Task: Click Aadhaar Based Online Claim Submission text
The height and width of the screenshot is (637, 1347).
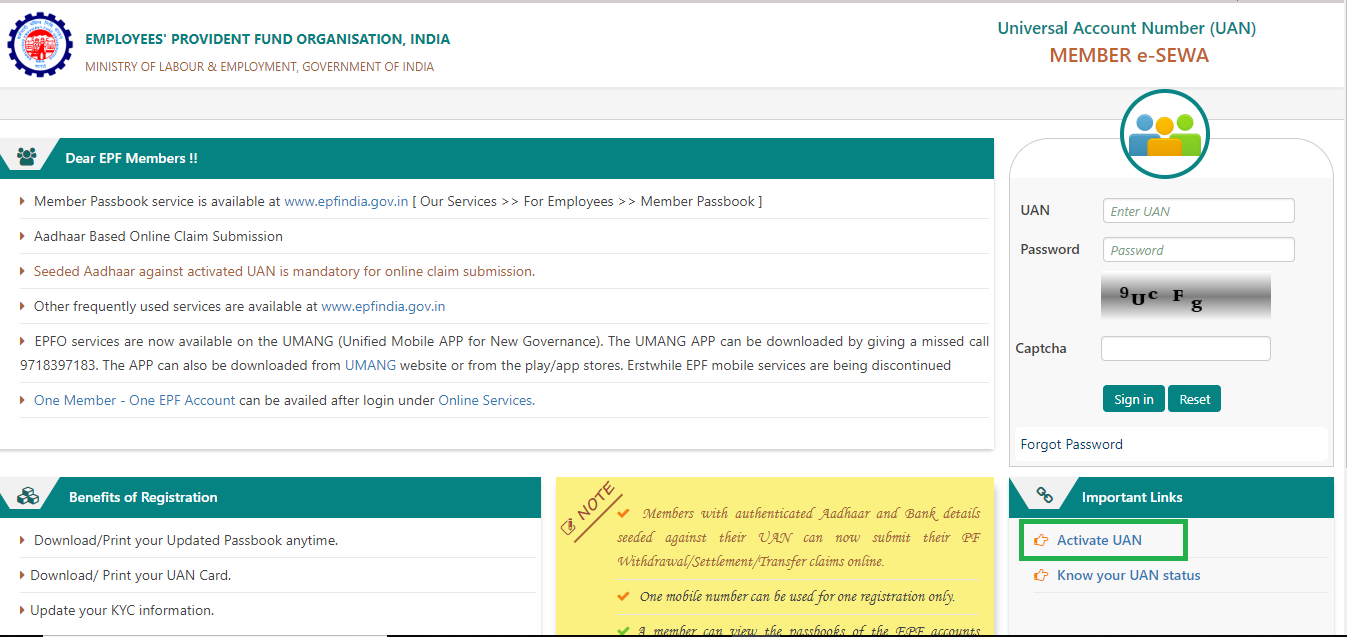Action: click(158, 236)
